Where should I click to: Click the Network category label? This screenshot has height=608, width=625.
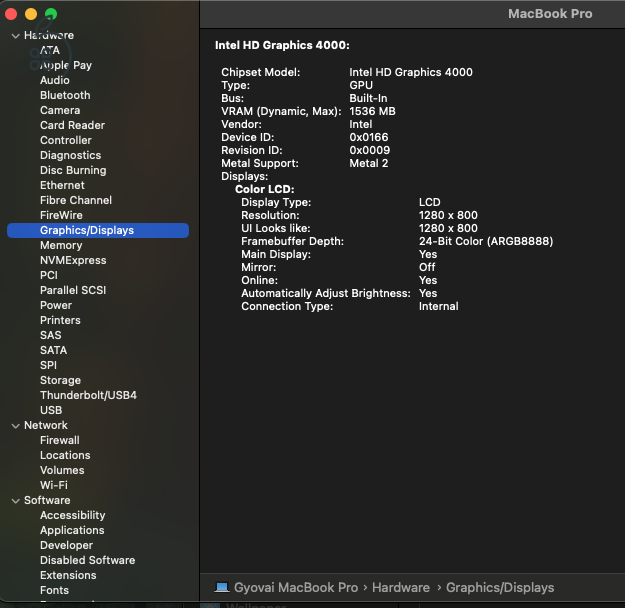click(46, 425)
